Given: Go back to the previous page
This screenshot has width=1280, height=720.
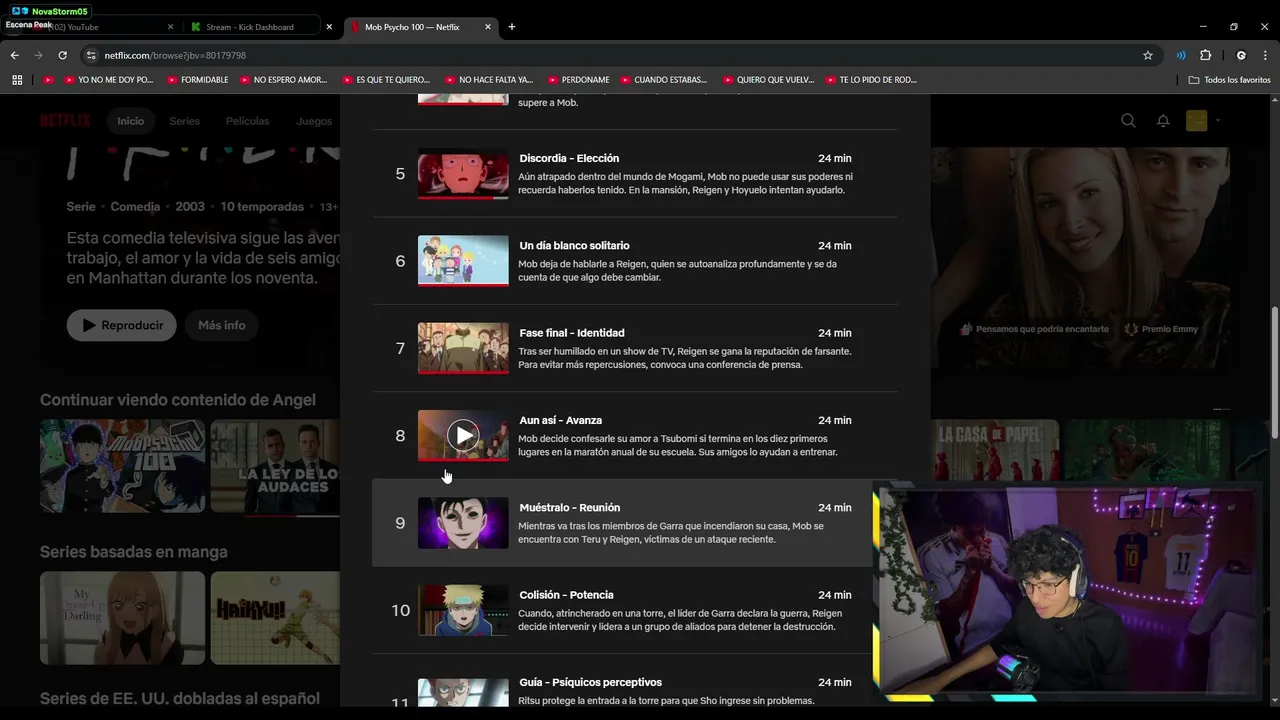Looking at the screenshot, I should point(14,55).
